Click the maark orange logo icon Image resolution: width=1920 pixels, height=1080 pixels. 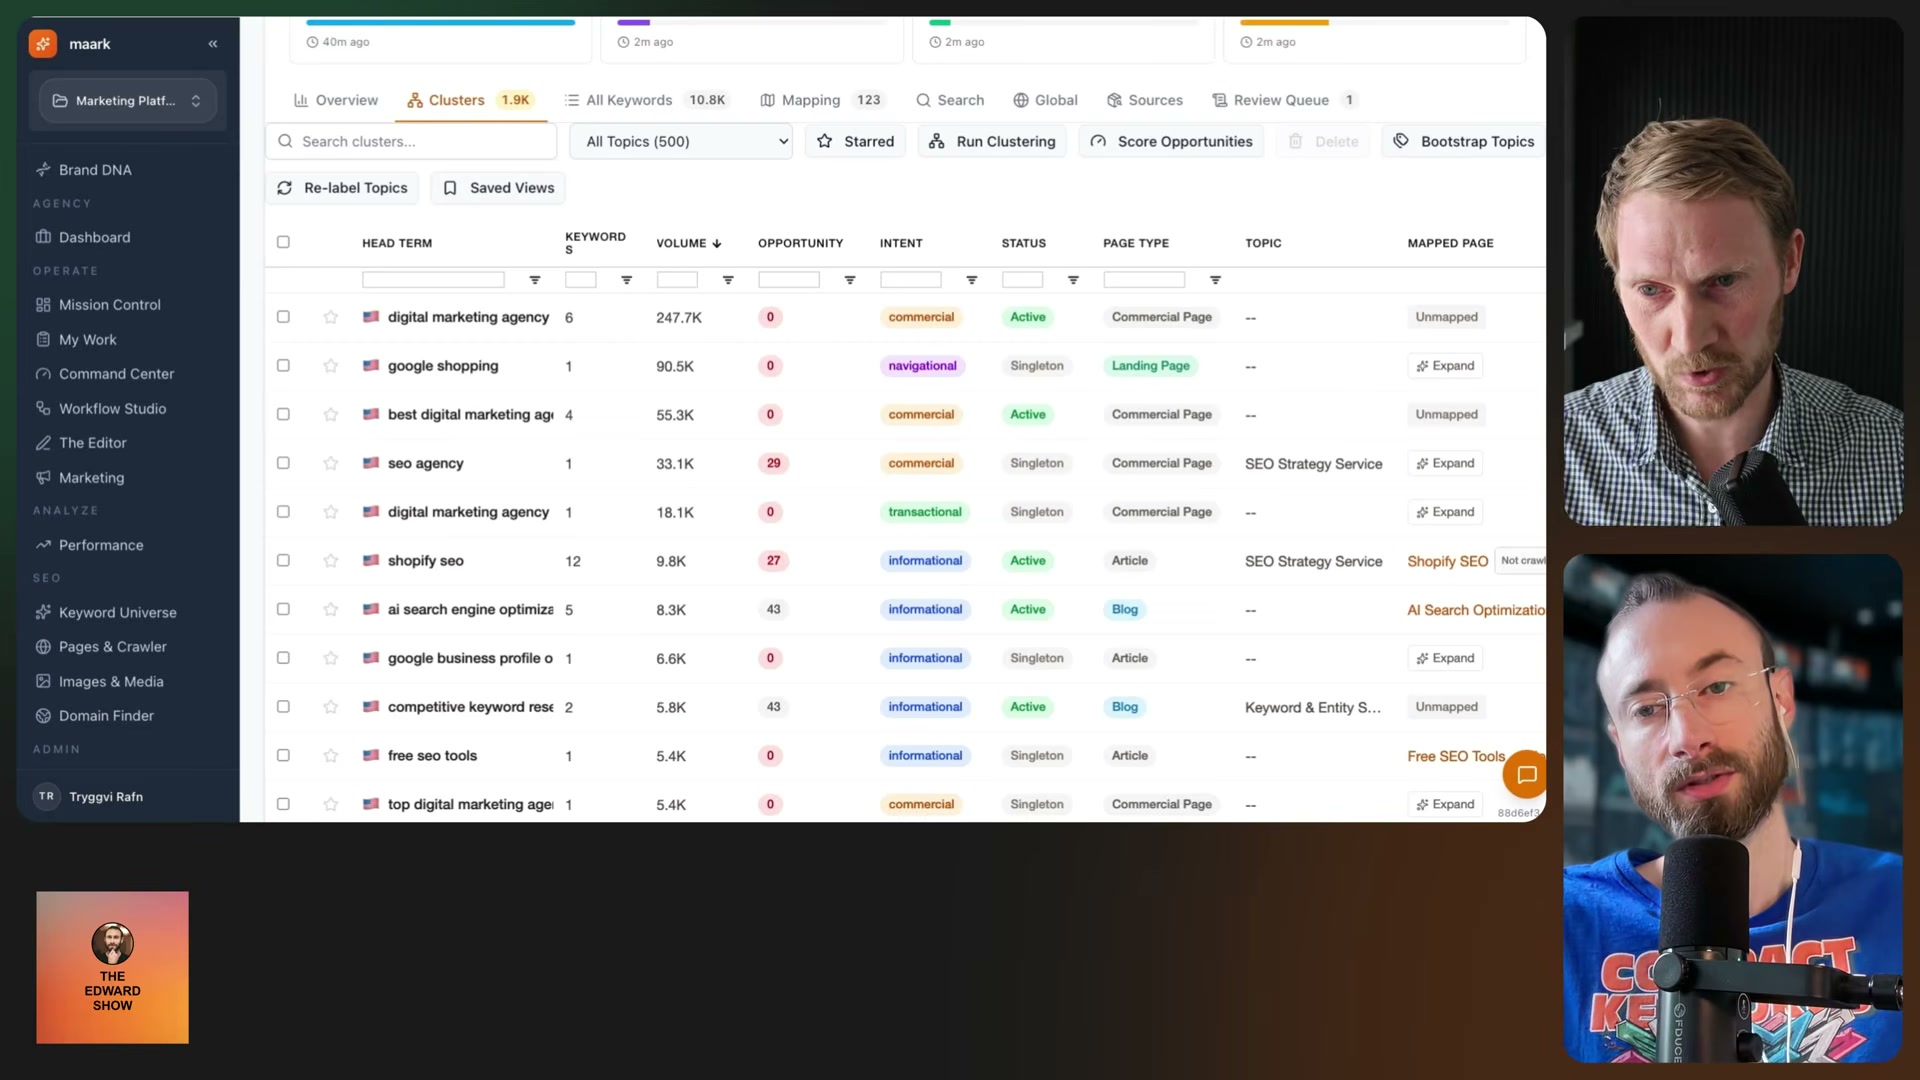click(x=43, y=44)
